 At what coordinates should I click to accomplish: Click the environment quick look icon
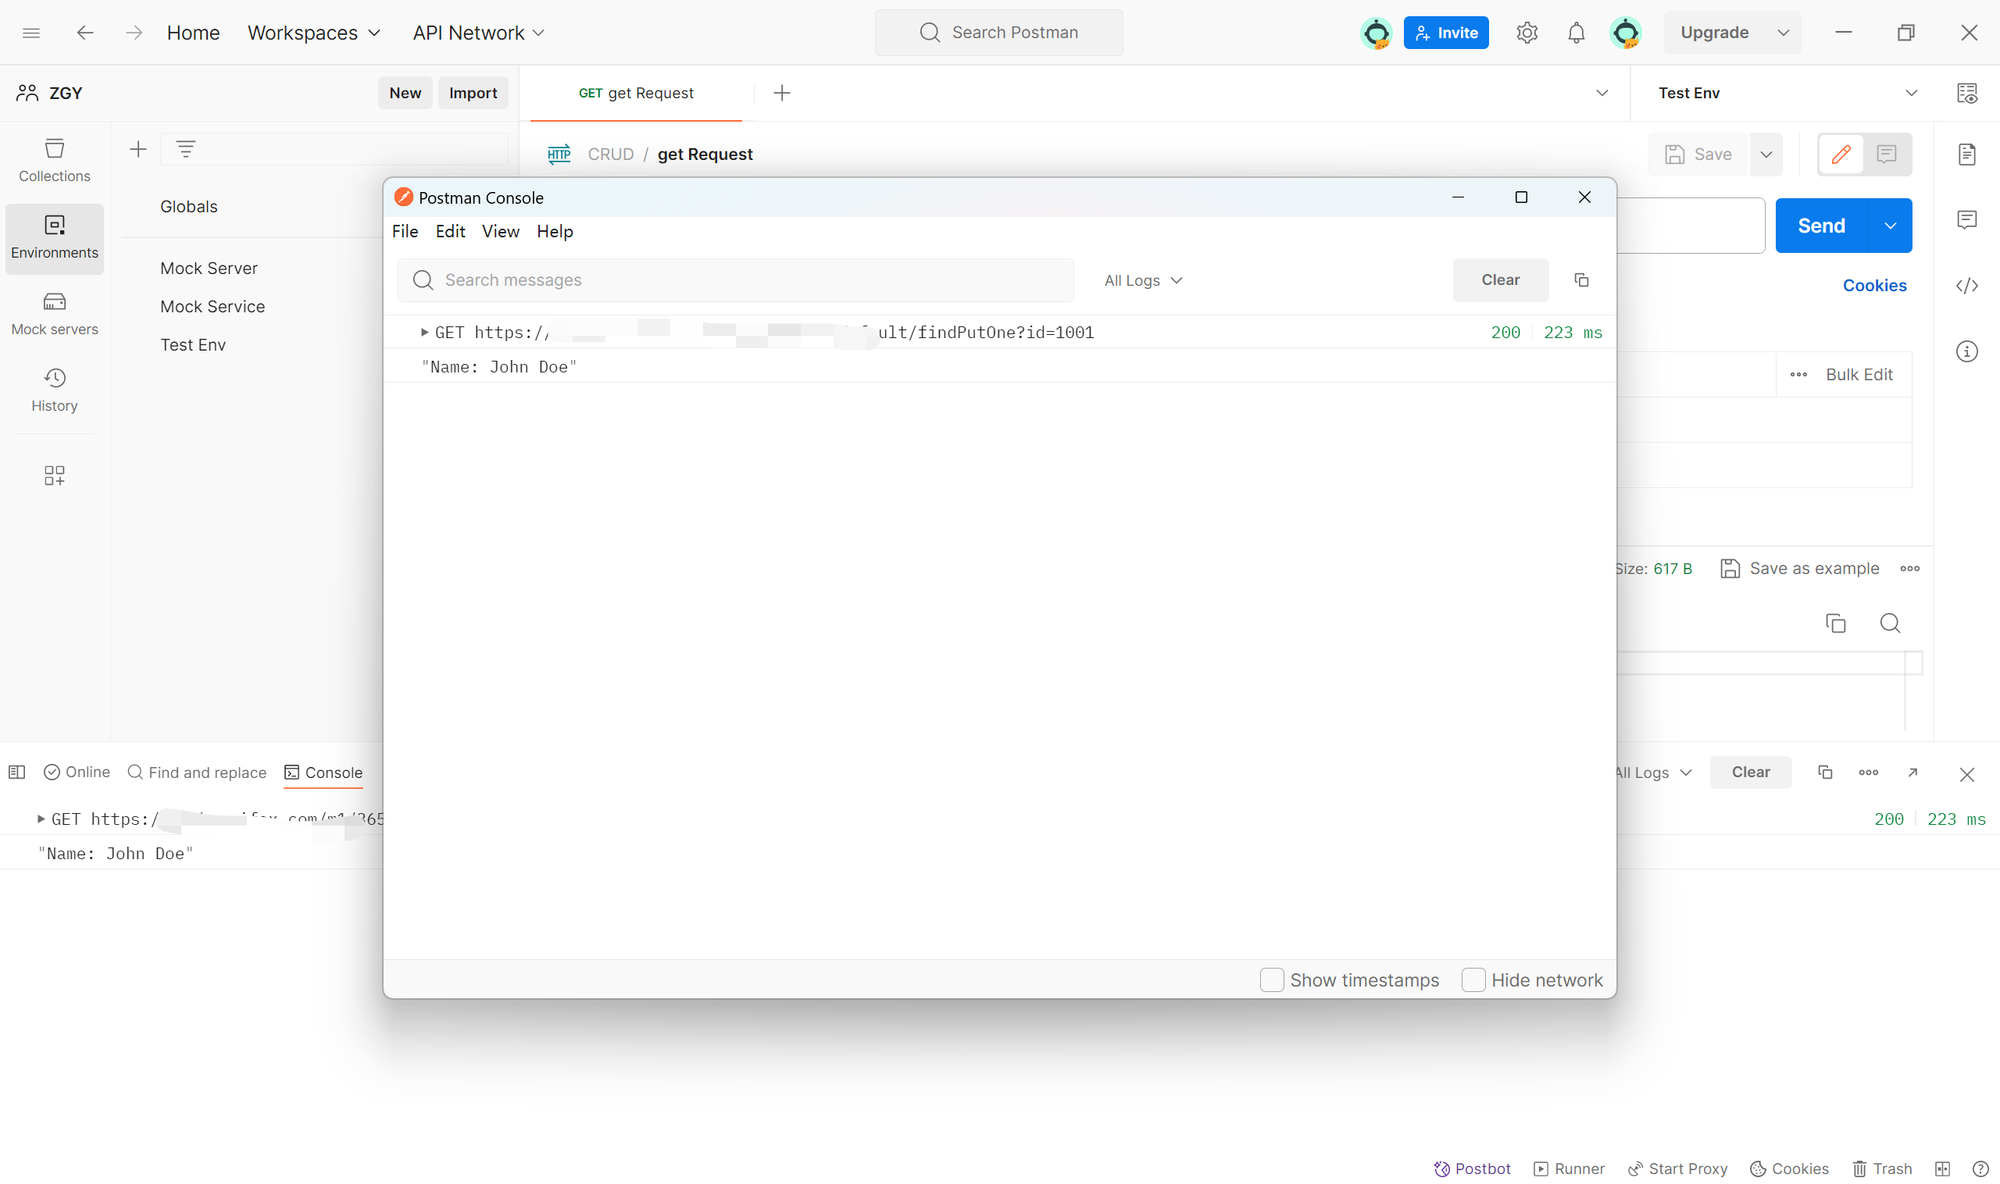1967,93
